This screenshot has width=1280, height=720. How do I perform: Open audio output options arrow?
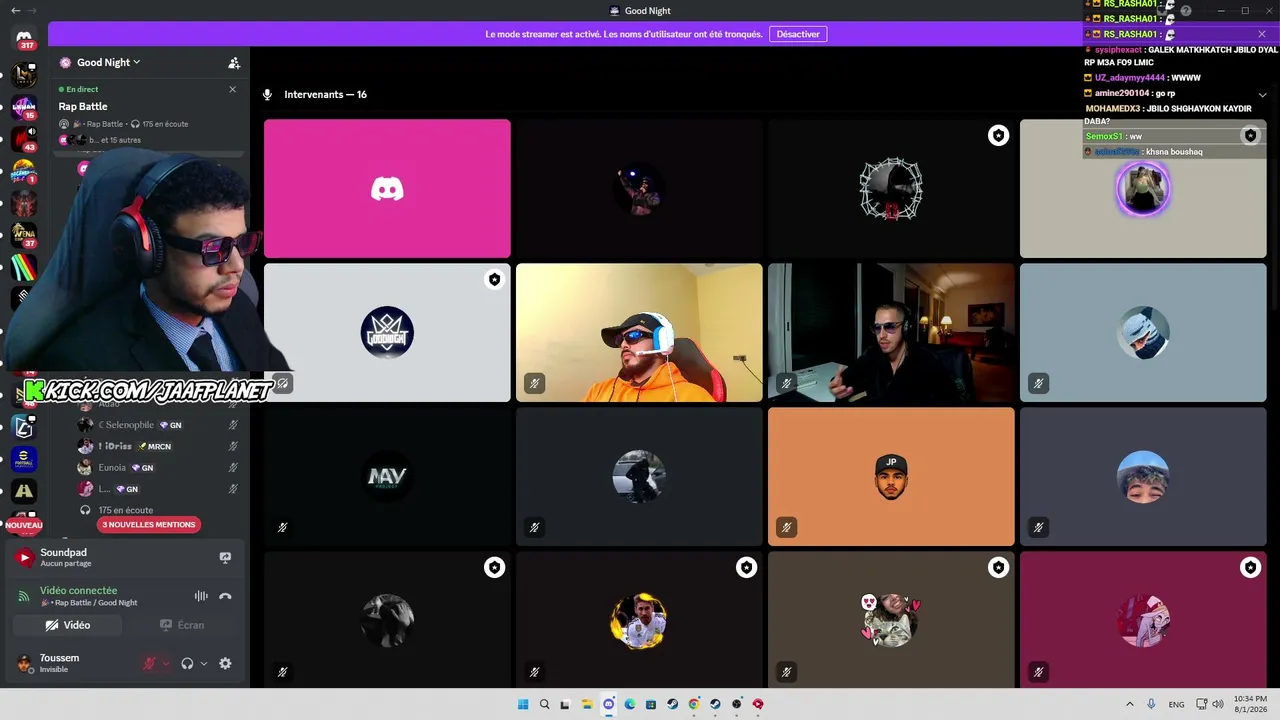(204, 663)
